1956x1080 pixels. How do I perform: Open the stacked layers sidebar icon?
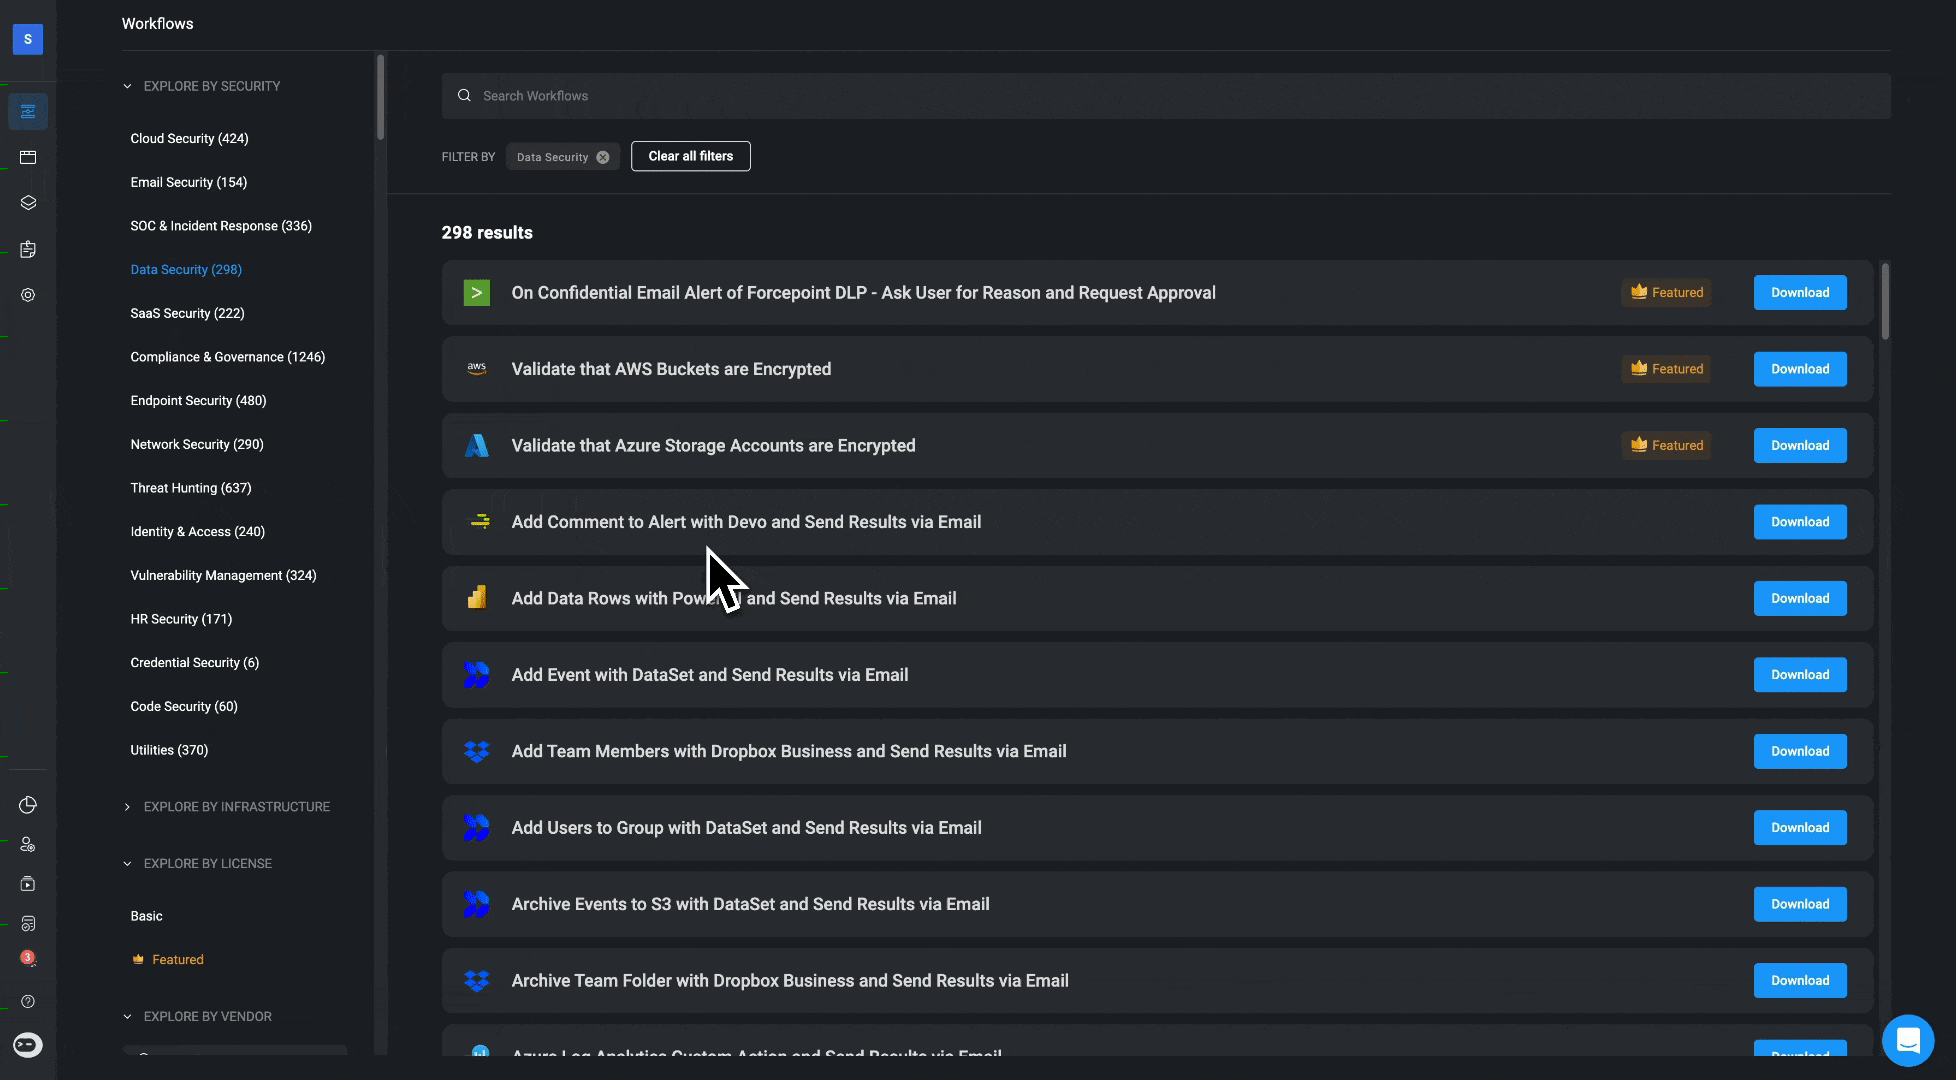click(x=28, y=203)
